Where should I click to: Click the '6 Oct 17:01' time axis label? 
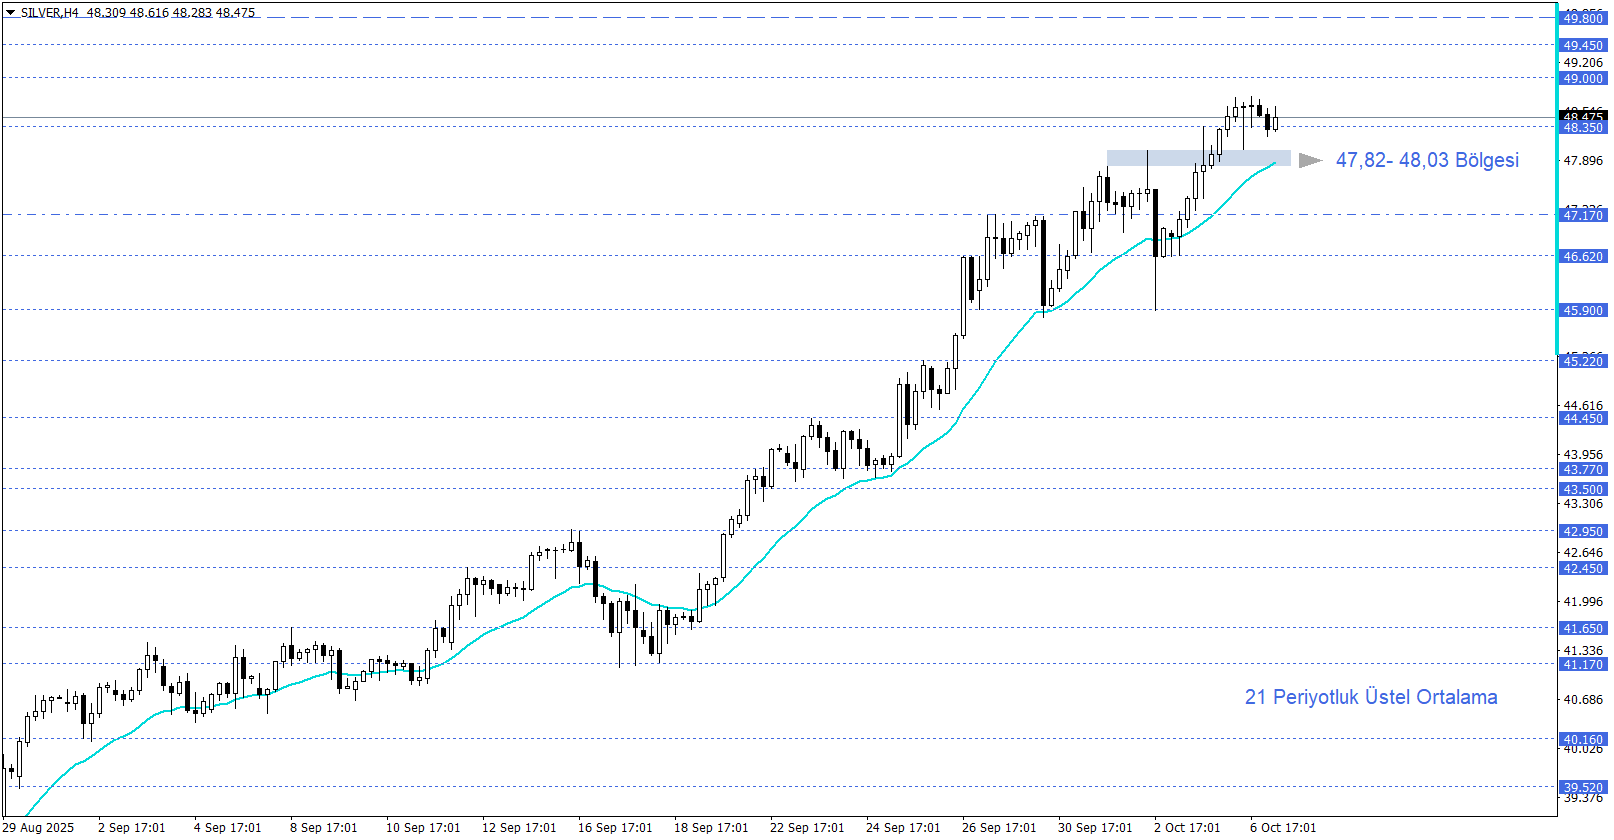click(1283, 828)
